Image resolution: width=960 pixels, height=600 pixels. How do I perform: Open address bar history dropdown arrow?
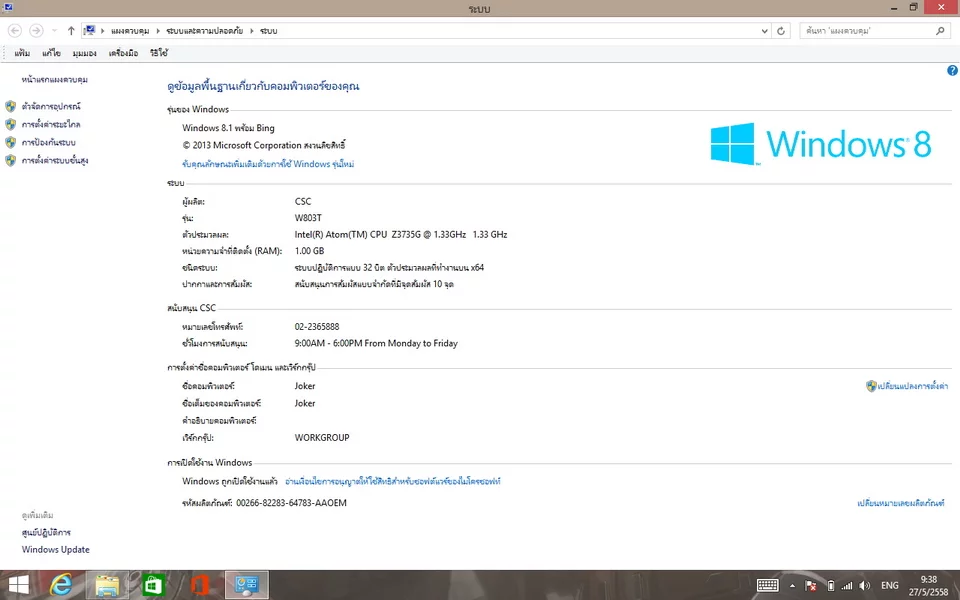click(x=765, y=31)
